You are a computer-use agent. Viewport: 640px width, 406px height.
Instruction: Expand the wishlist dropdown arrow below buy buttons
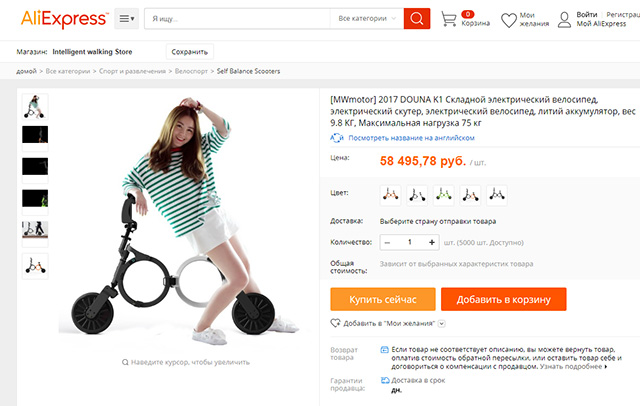point(442,323)
